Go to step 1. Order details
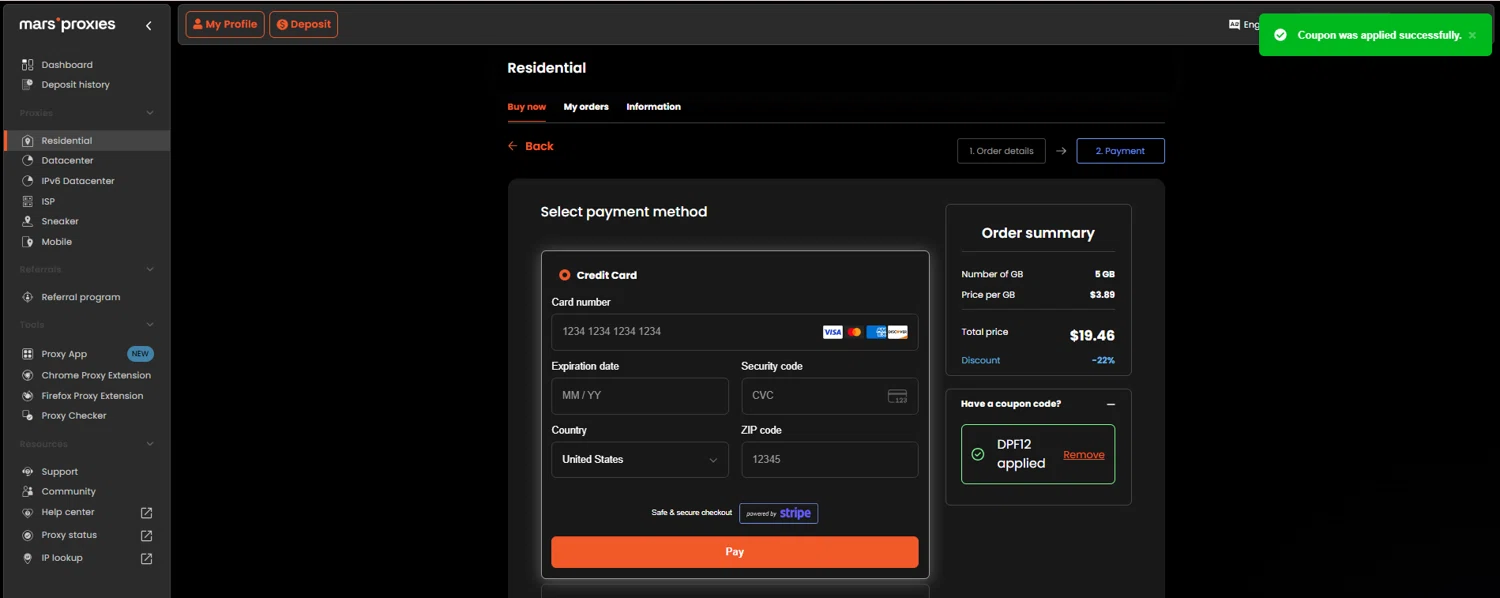 pos(1001,151)
